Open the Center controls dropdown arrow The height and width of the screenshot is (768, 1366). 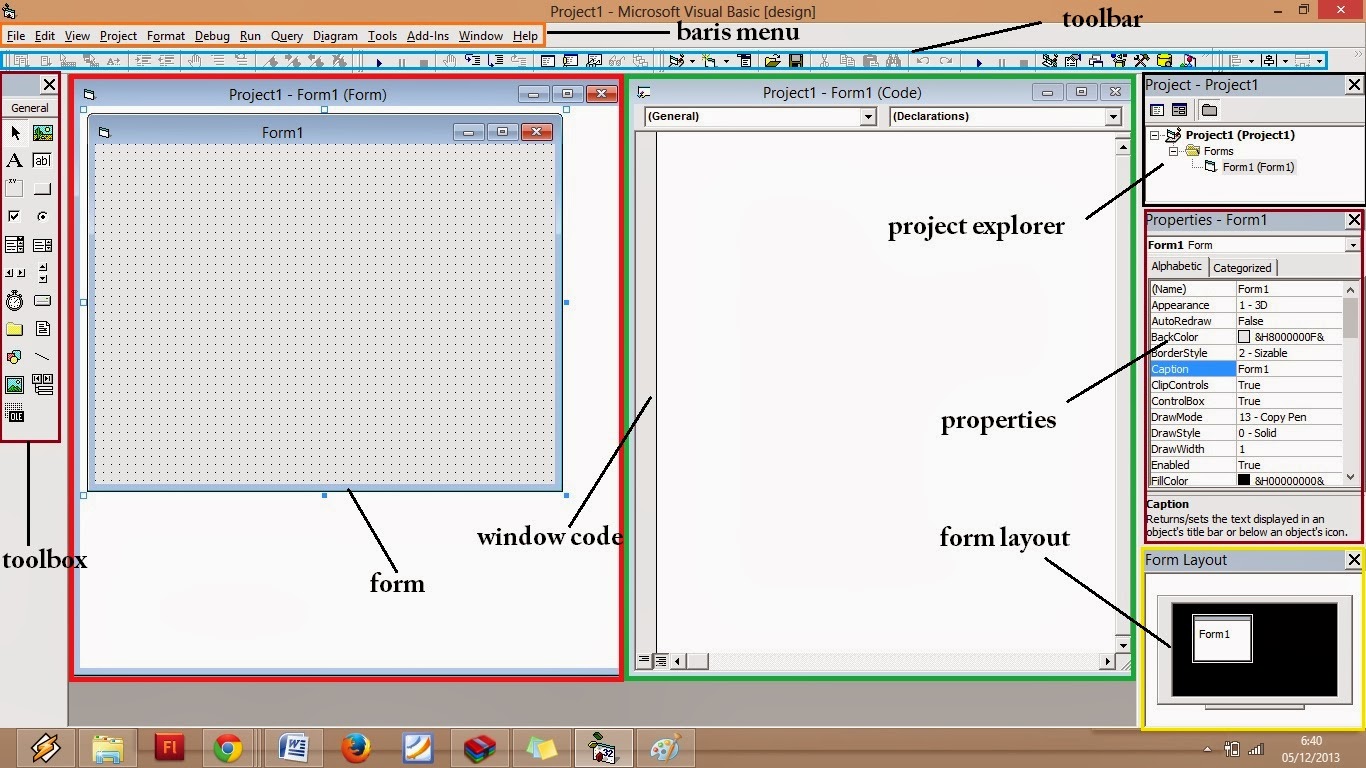point(1285,62)
